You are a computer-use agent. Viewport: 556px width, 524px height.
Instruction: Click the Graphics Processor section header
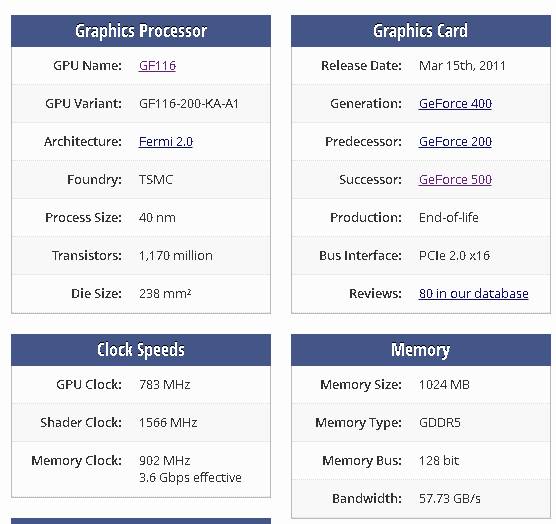point(141,31)
